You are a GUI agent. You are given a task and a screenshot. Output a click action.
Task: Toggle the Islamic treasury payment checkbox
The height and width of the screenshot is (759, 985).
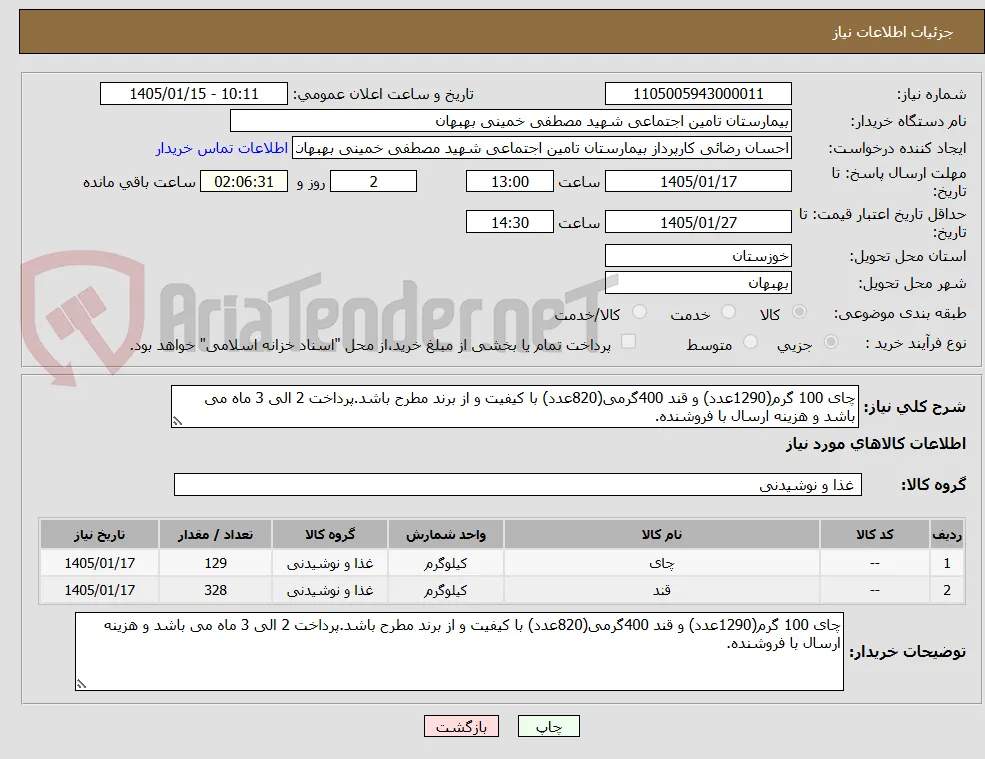pos(628,341)
